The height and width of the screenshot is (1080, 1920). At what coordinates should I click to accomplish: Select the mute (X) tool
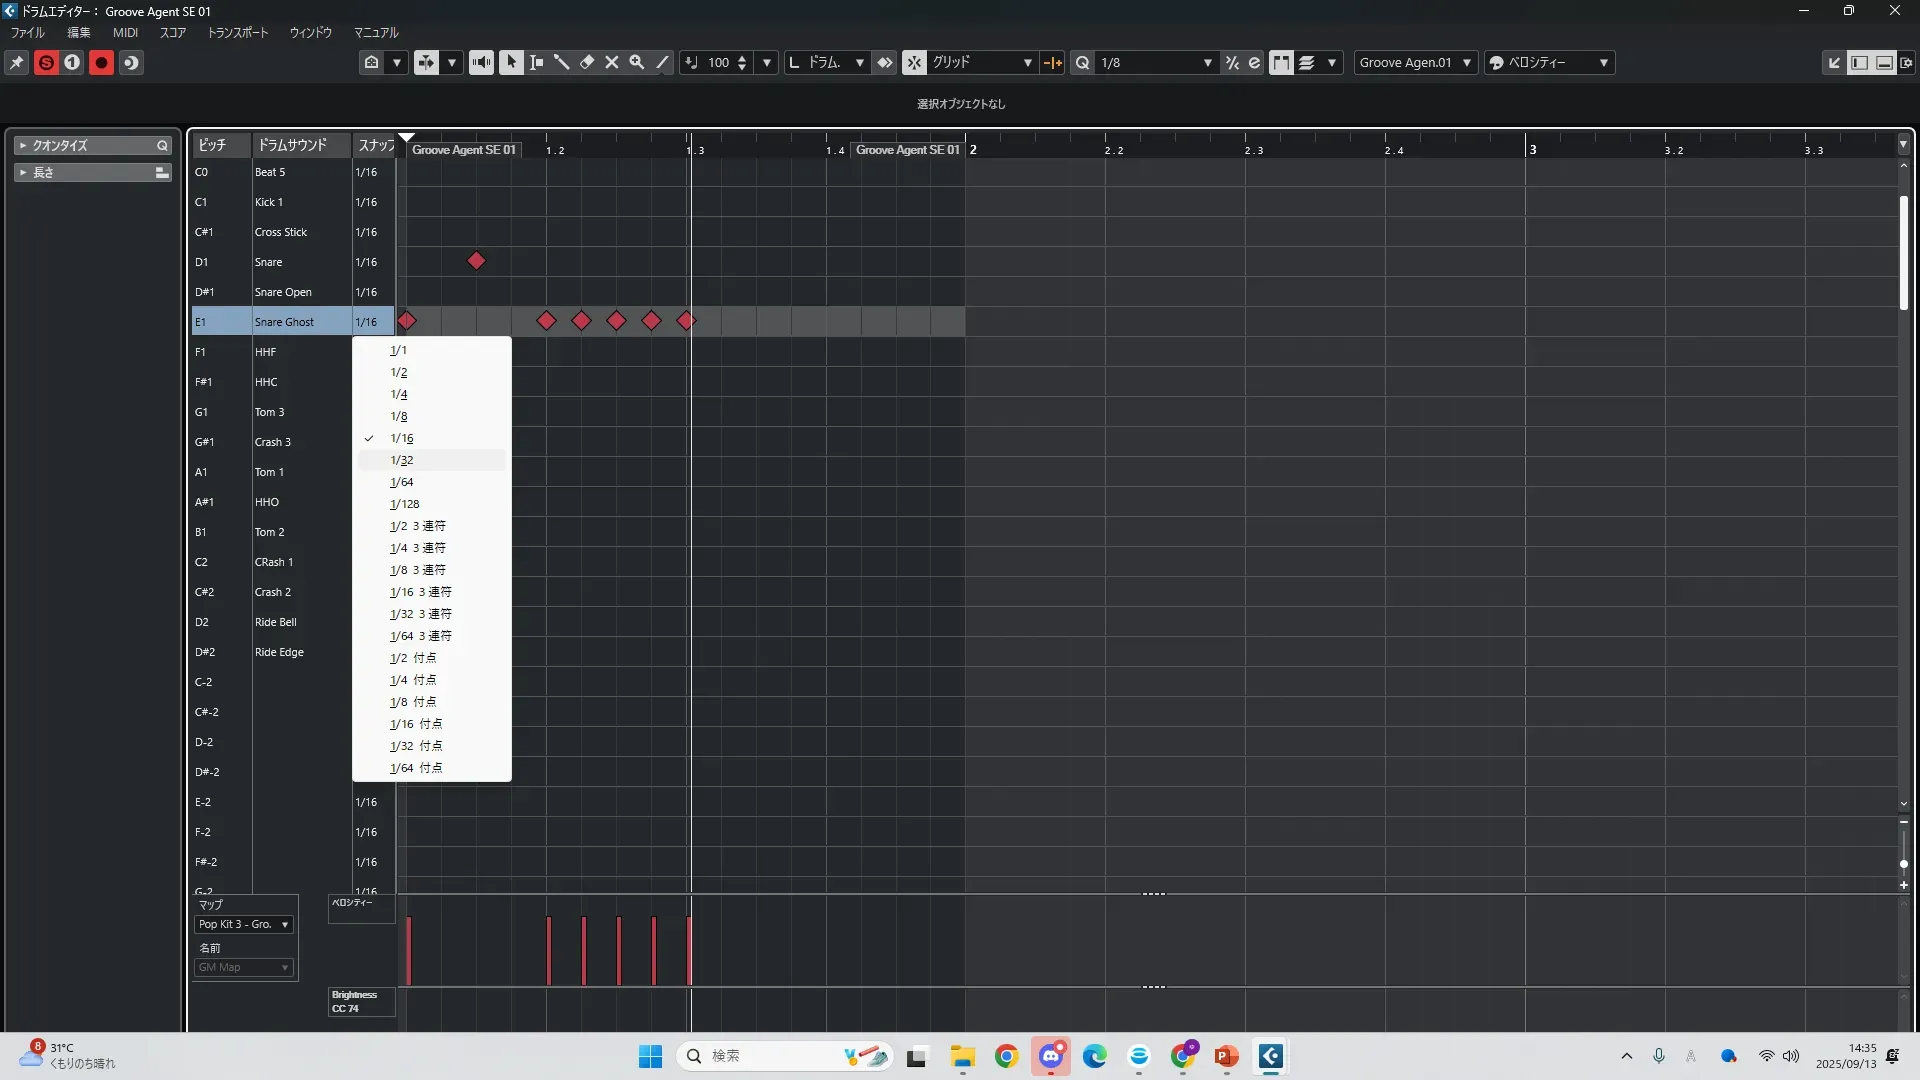point(612,62)
